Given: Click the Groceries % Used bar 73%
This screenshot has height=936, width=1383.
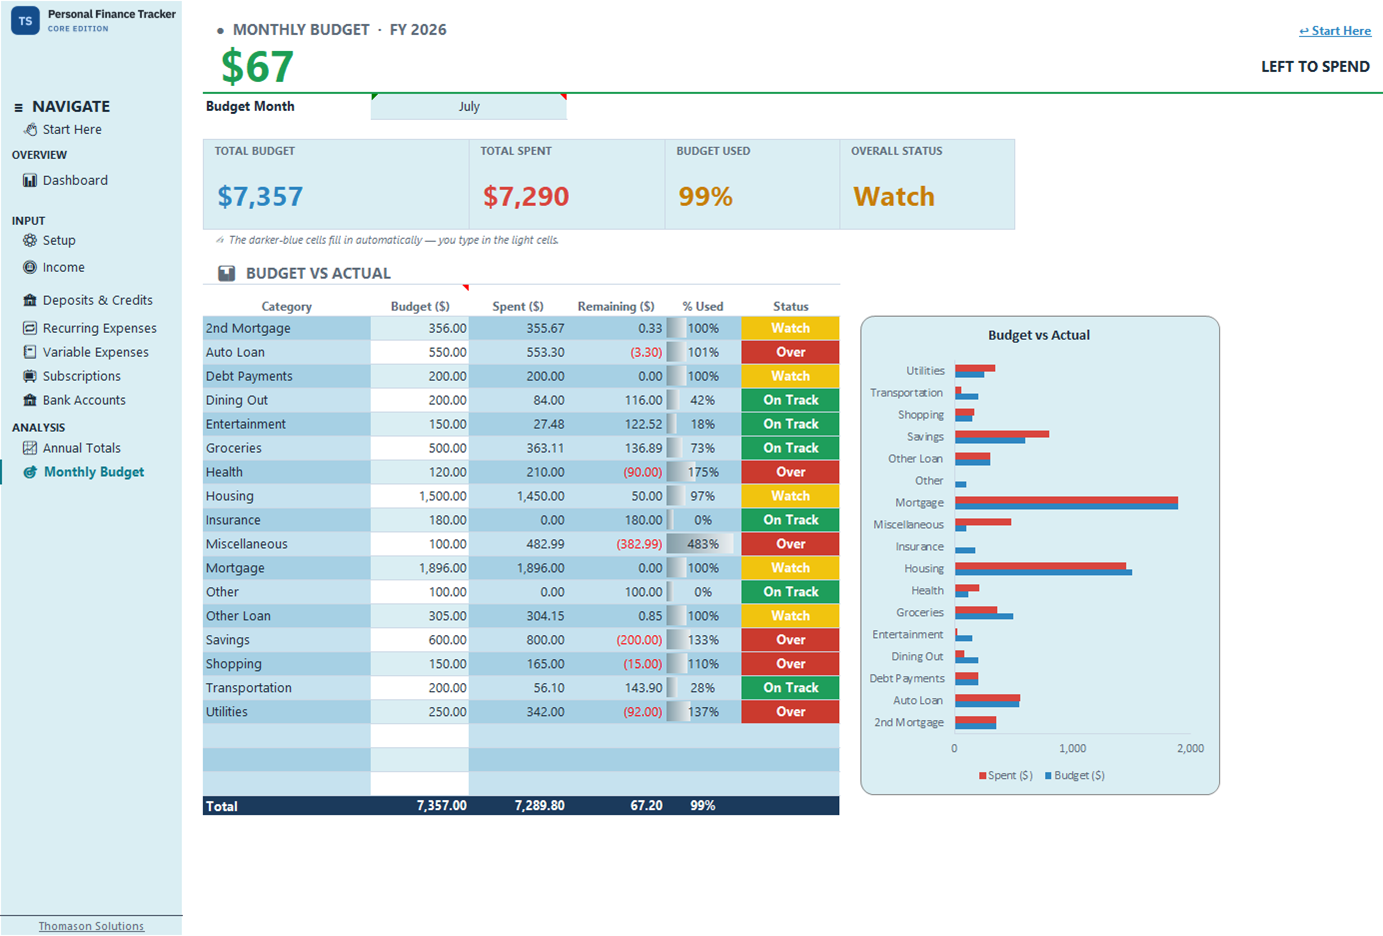Looking at the screenshot, I should pyautogui.click(x=703, y=448).
